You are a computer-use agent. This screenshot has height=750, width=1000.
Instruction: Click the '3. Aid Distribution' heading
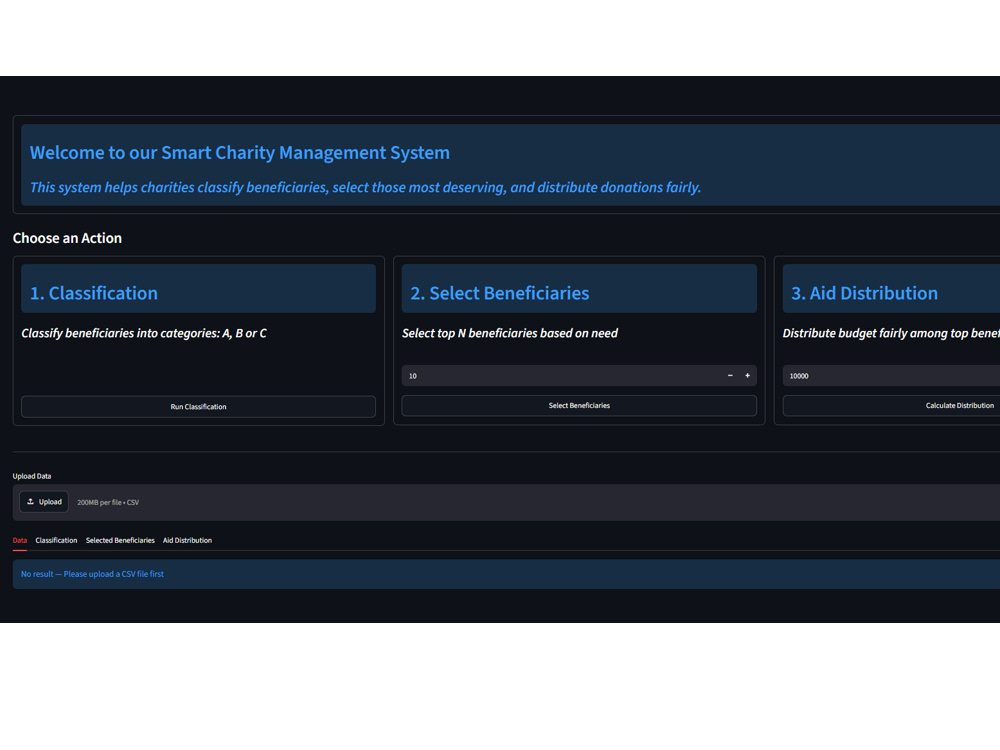(x=864, y=293)
